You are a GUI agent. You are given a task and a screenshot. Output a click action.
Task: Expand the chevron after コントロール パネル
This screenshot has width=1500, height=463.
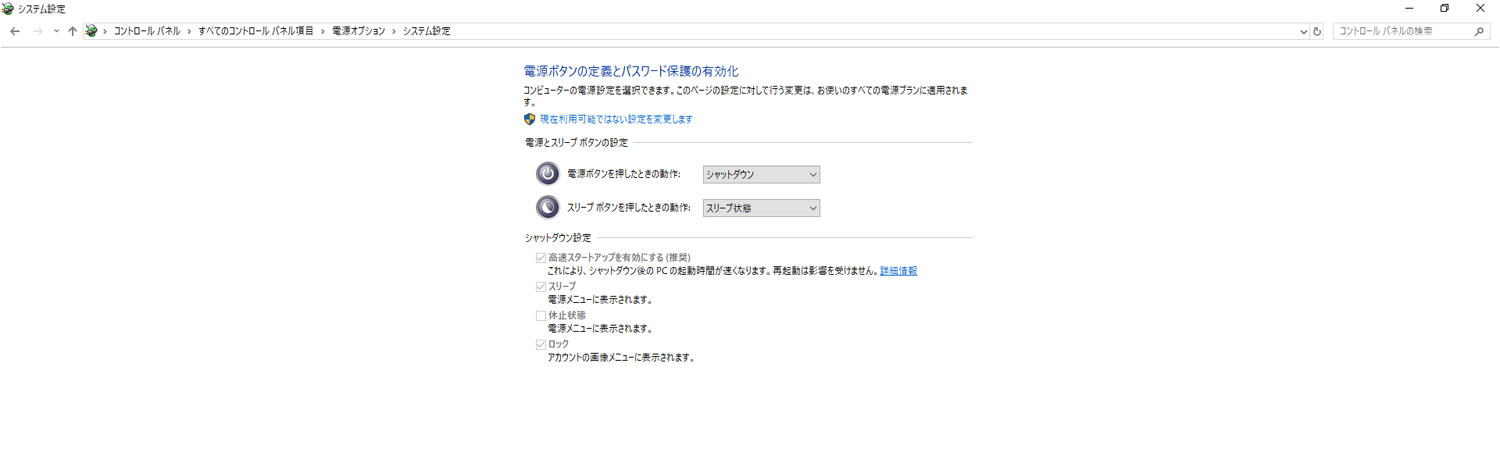(189, 31)
